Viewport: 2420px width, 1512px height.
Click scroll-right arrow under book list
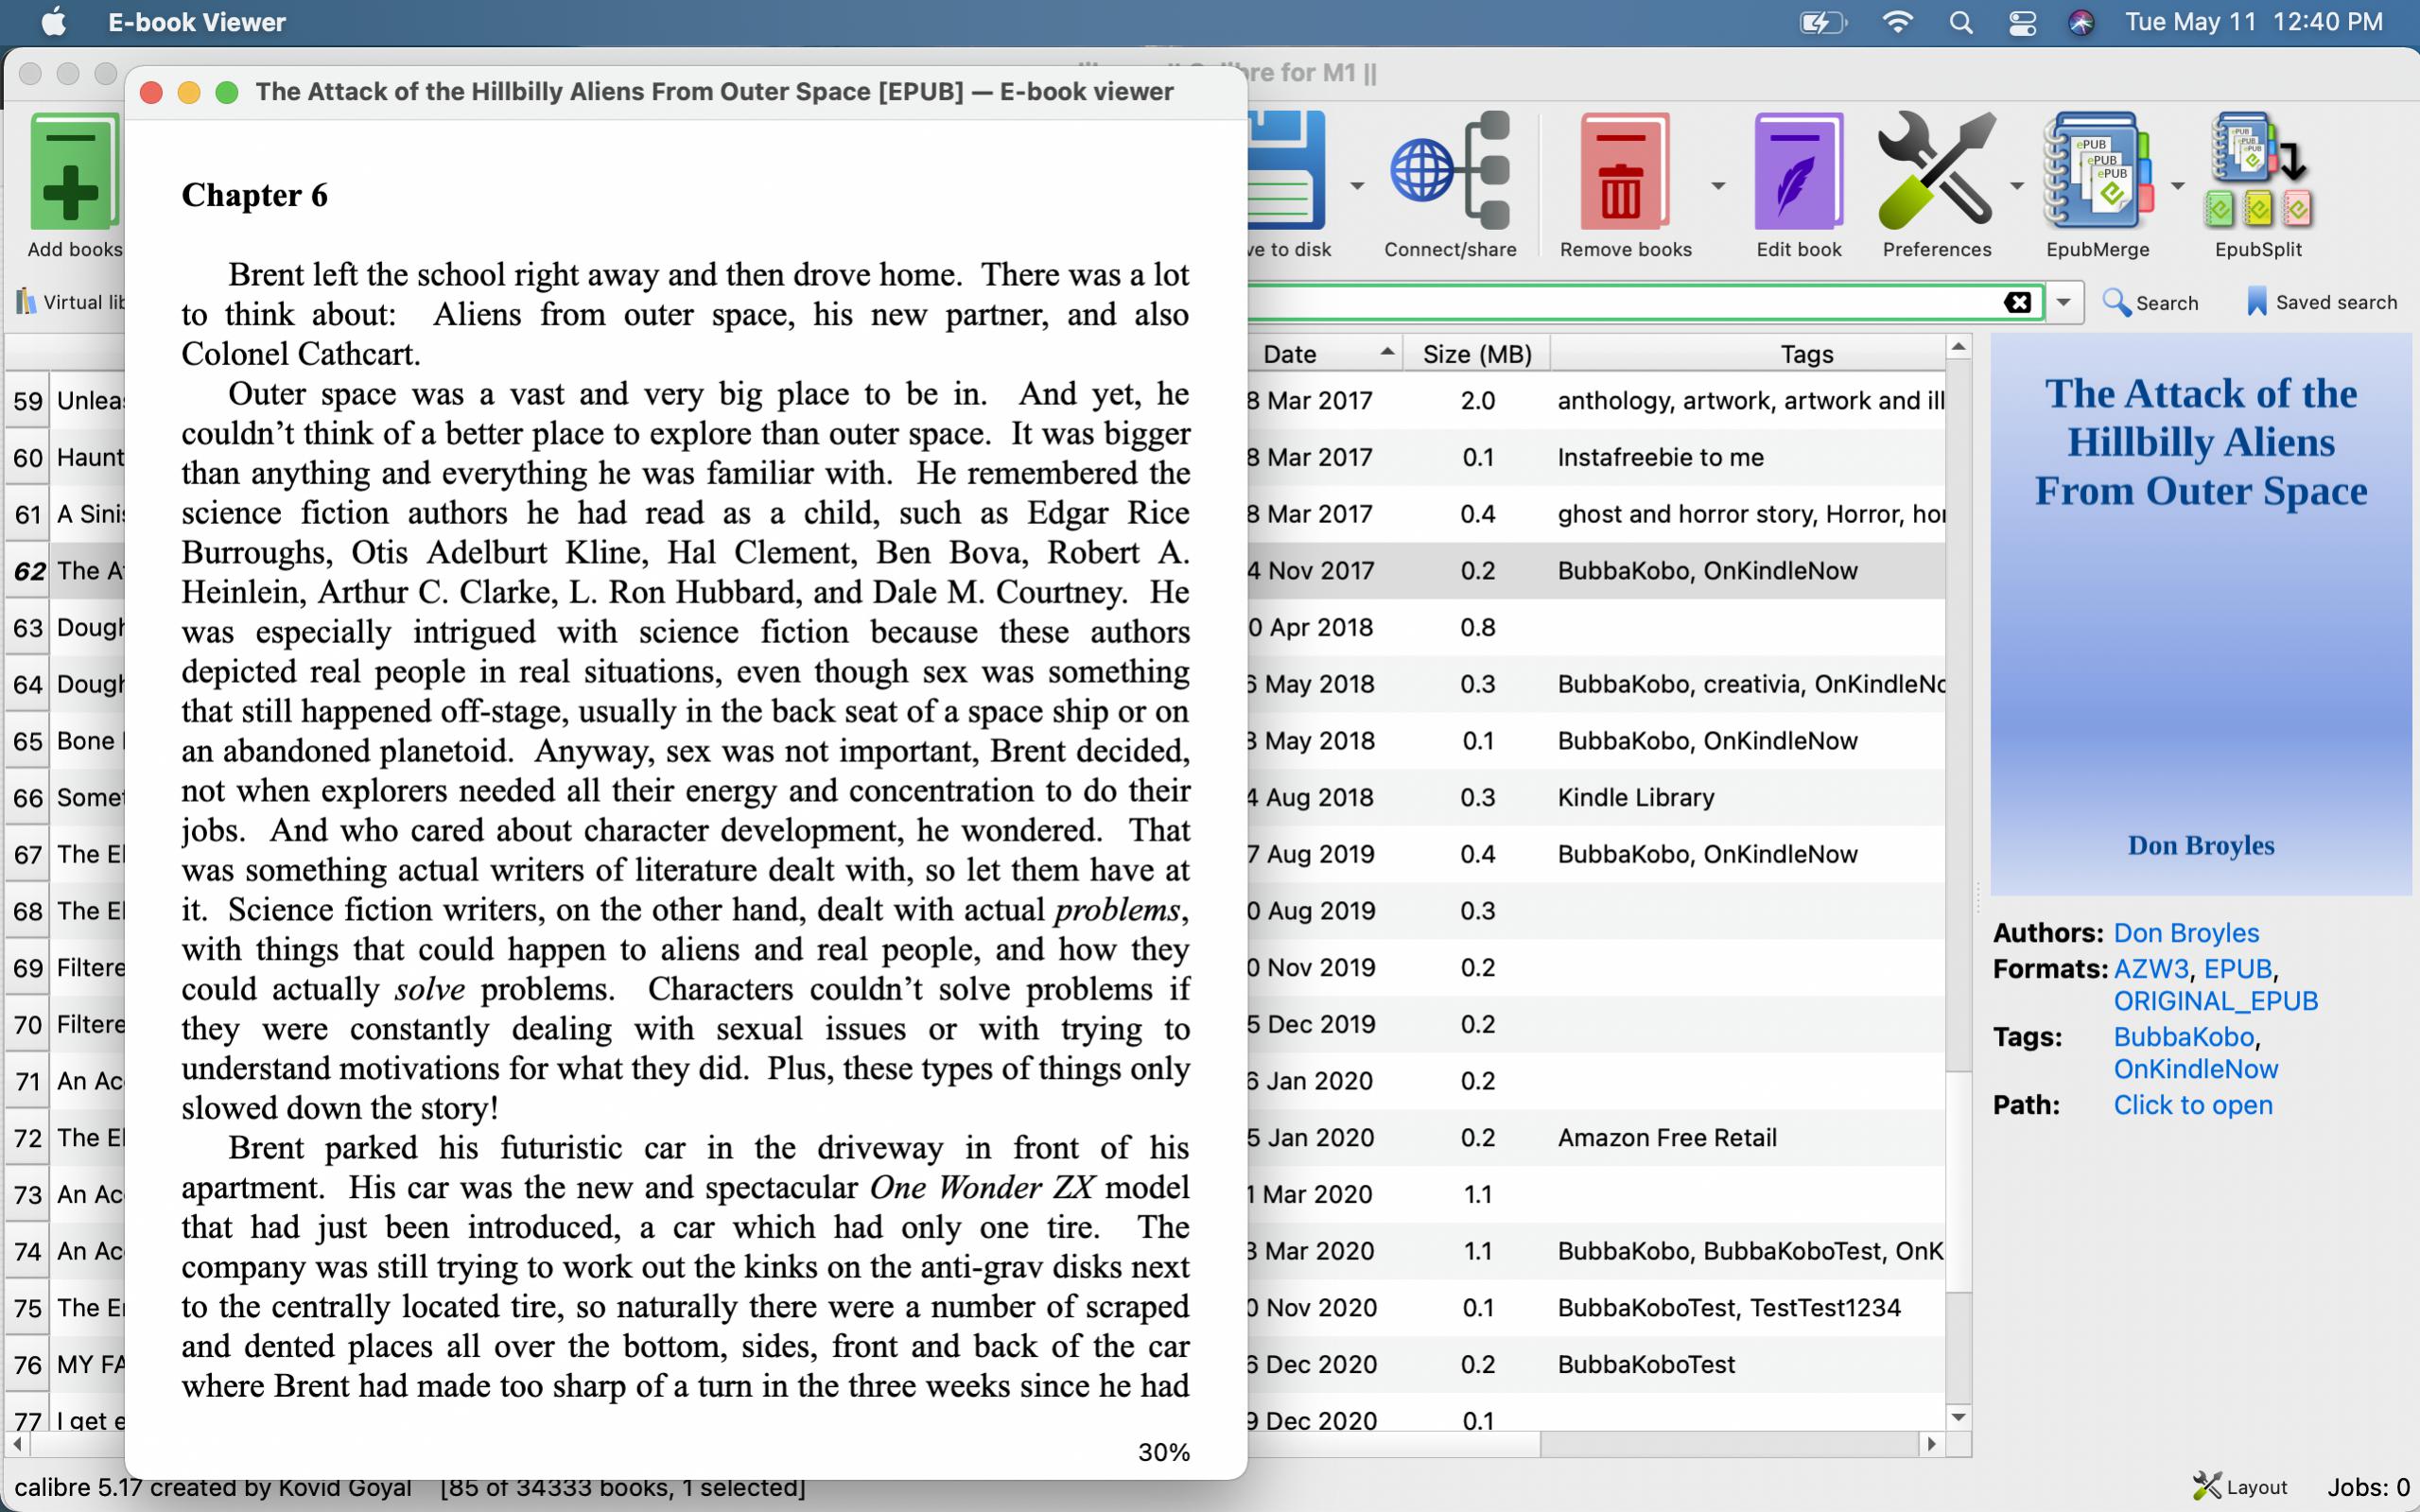[1931, 1444]
